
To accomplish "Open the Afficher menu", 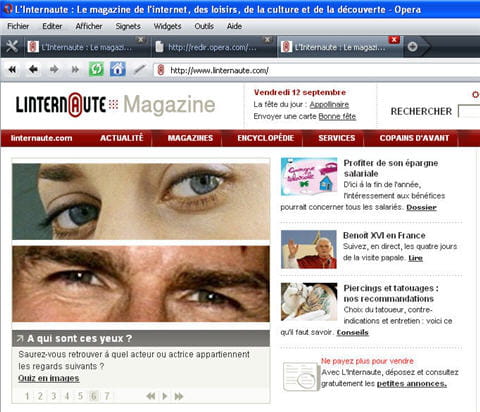I will [x=89, y=26].
